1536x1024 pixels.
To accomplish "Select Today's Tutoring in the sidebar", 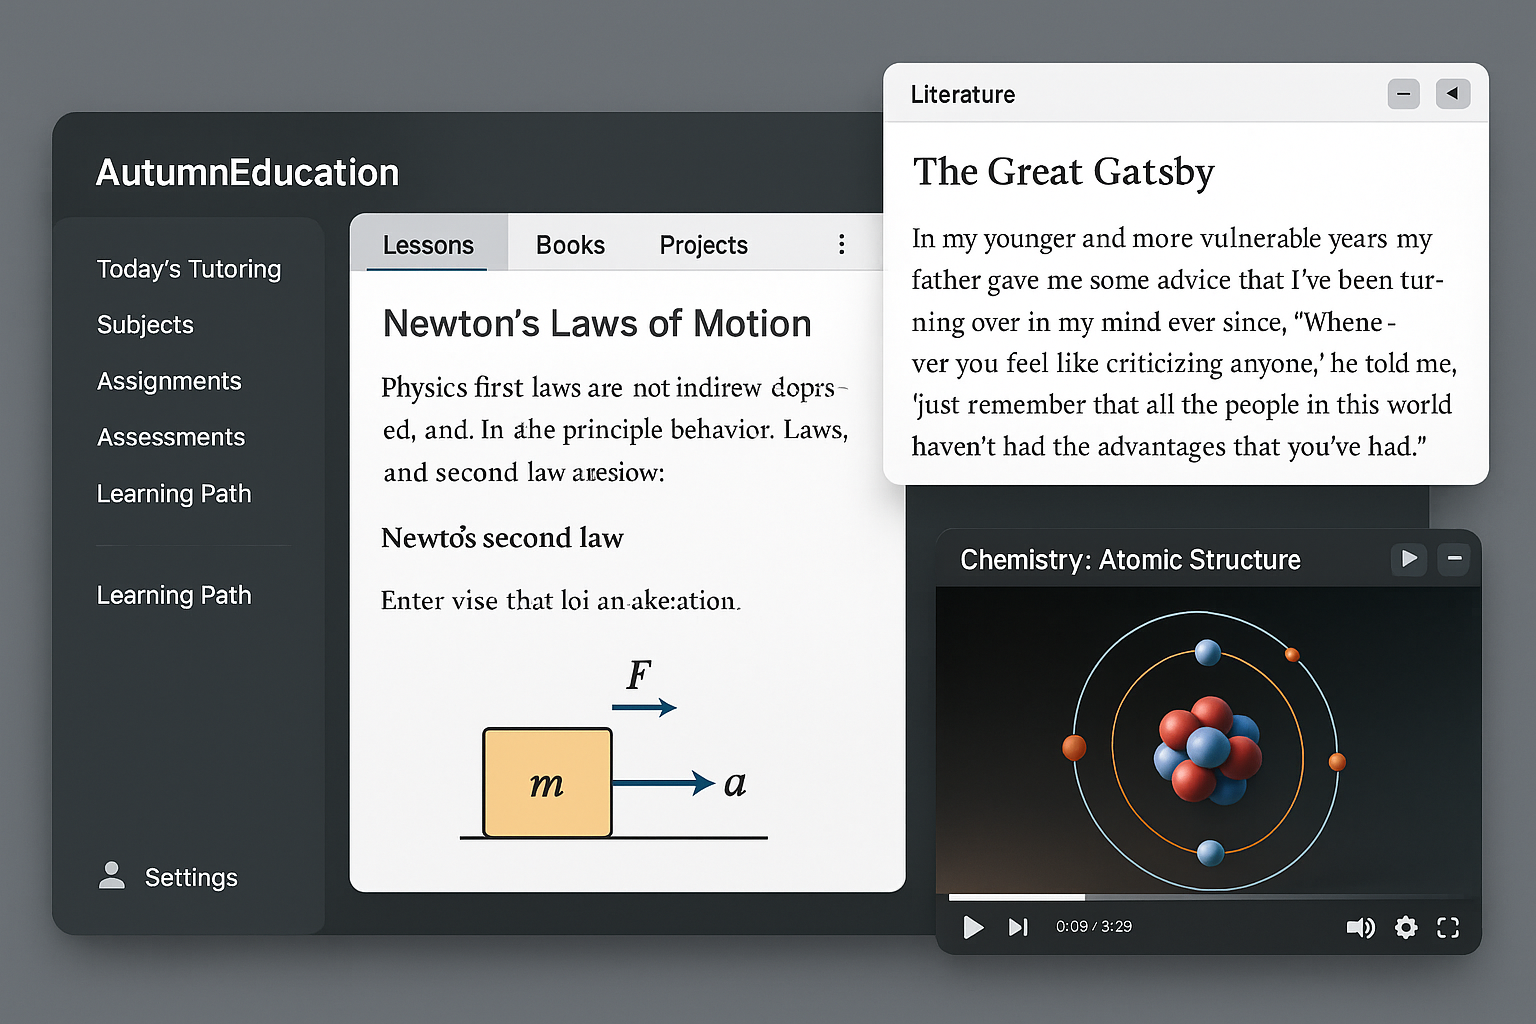I will tap(188, 268).
